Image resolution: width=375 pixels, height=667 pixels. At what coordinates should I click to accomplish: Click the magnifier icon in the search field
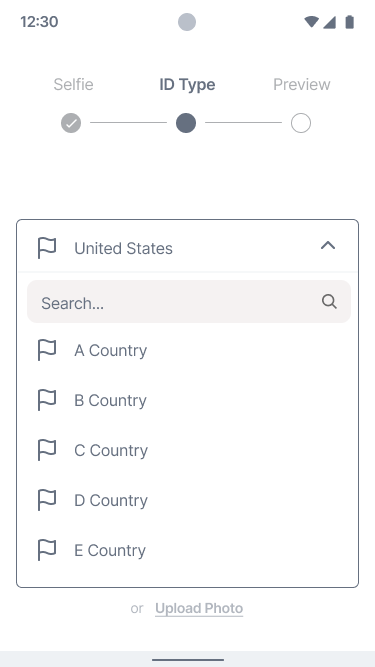329,302
